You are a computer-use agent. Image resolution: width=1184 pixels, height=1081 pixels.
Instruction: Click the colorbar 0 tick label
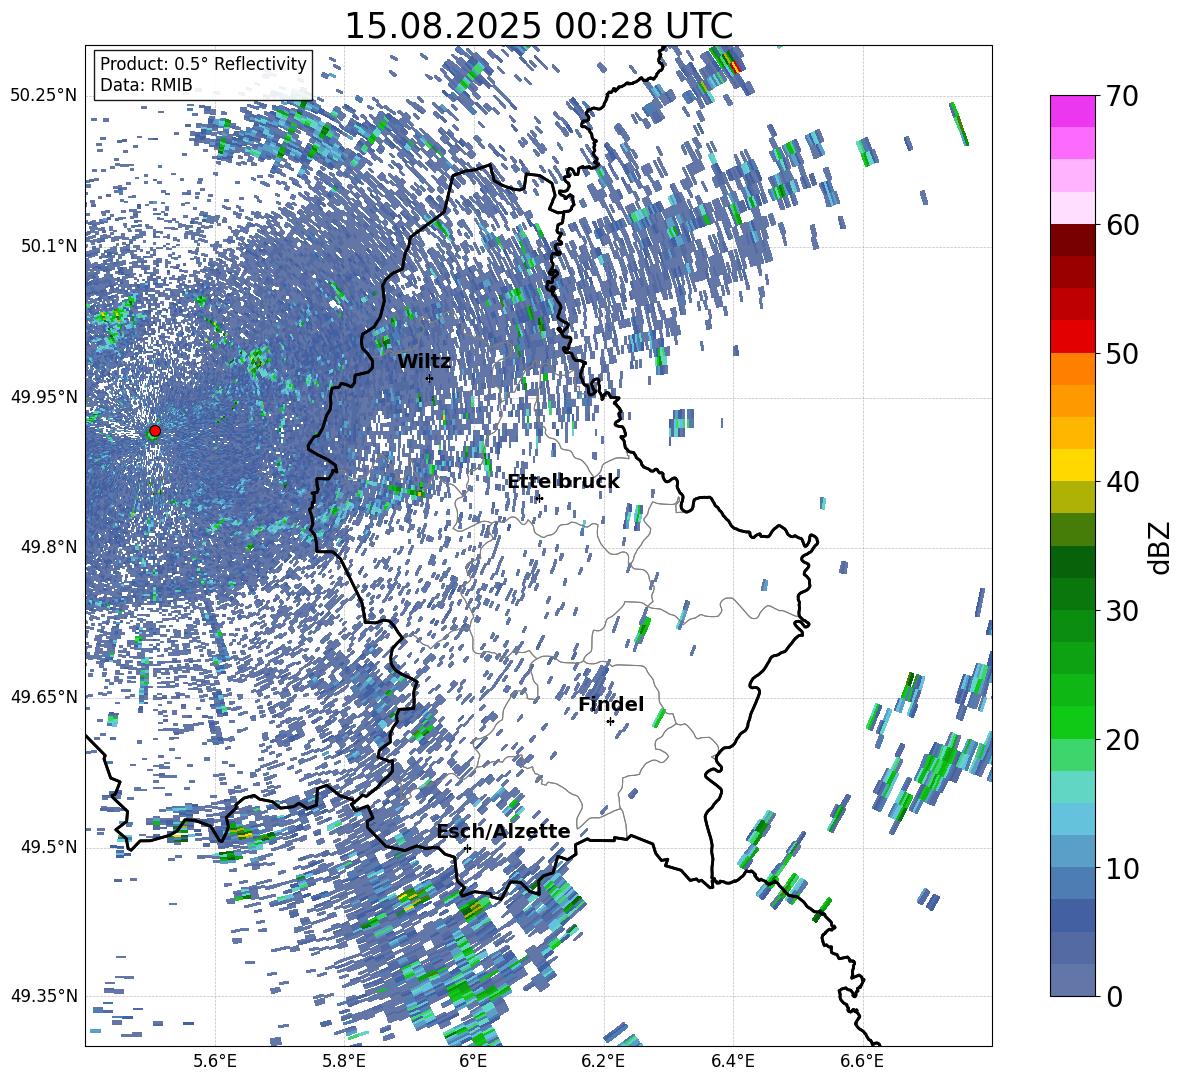1114,996
